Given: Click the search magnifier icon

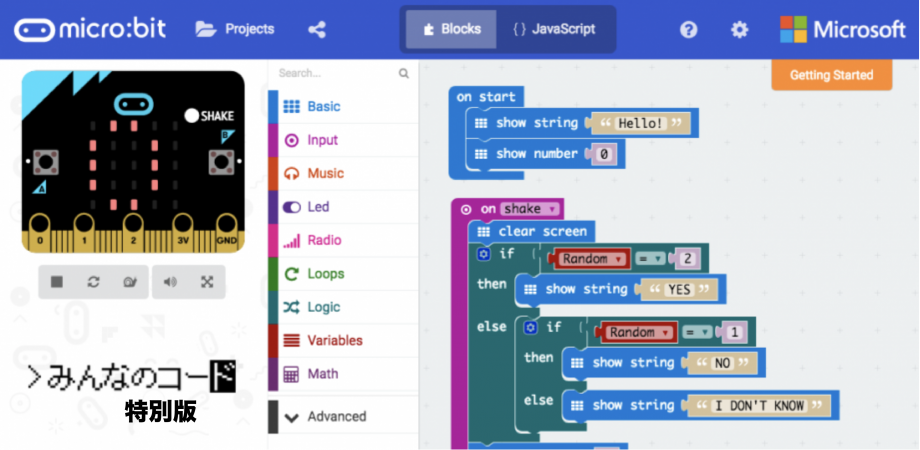Looking at the screenshot, I should (x=404, y=73).
